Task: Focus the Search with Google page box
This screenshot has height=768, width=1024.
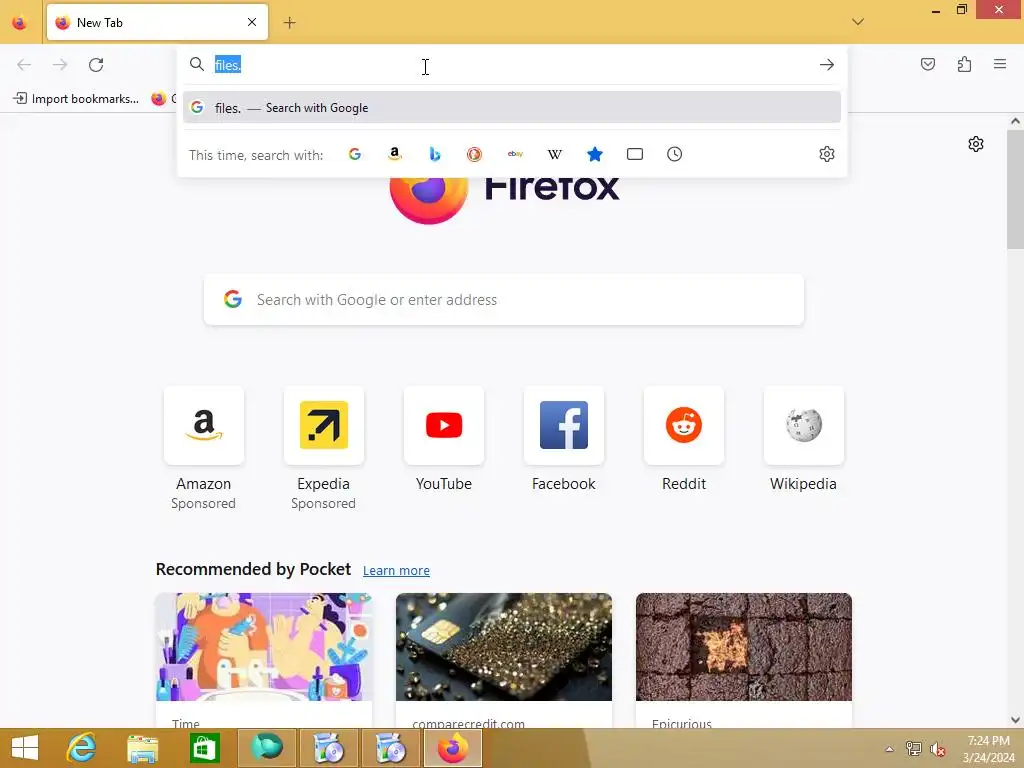Action: (504, 300)
